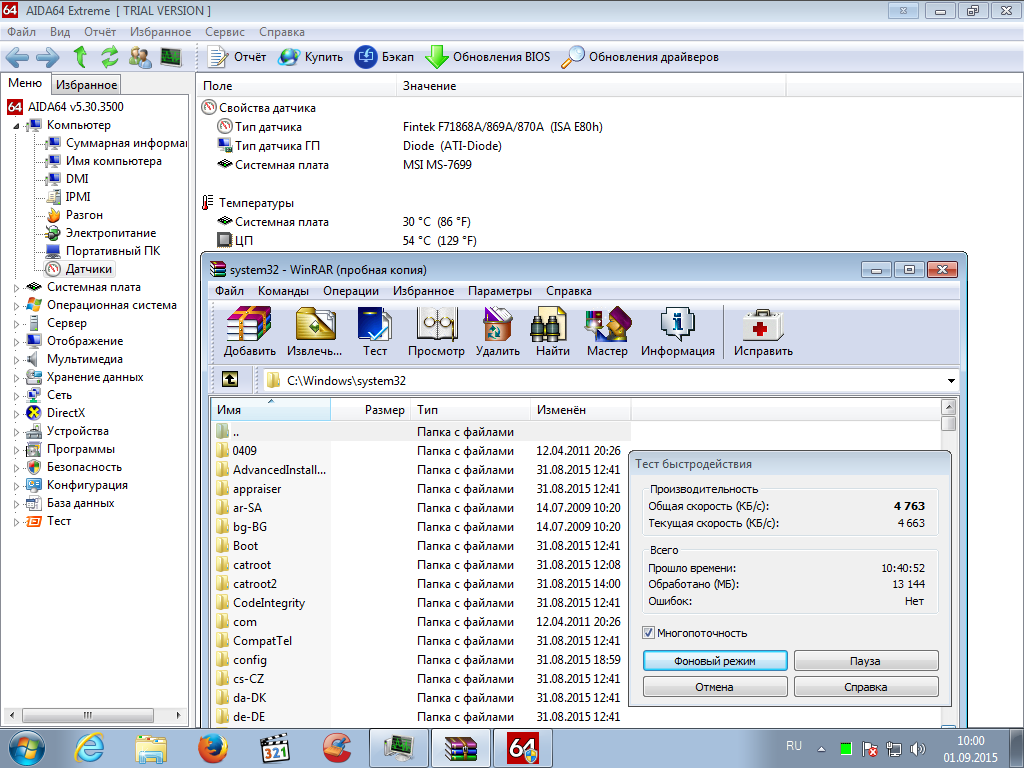Open Internet Explorer from taskbar
This screenshot has height=768, width=1024.
point(89,748)
